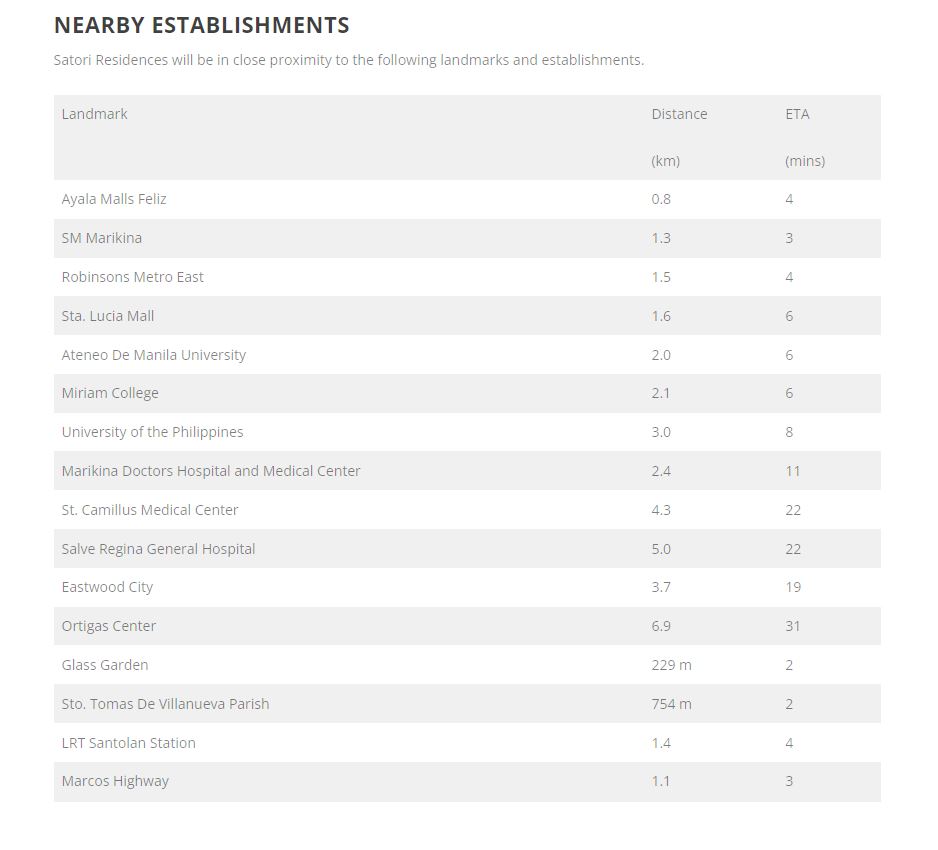Select University of the Philippines entry
The image size is (938, 850).
tap(152, 432)
